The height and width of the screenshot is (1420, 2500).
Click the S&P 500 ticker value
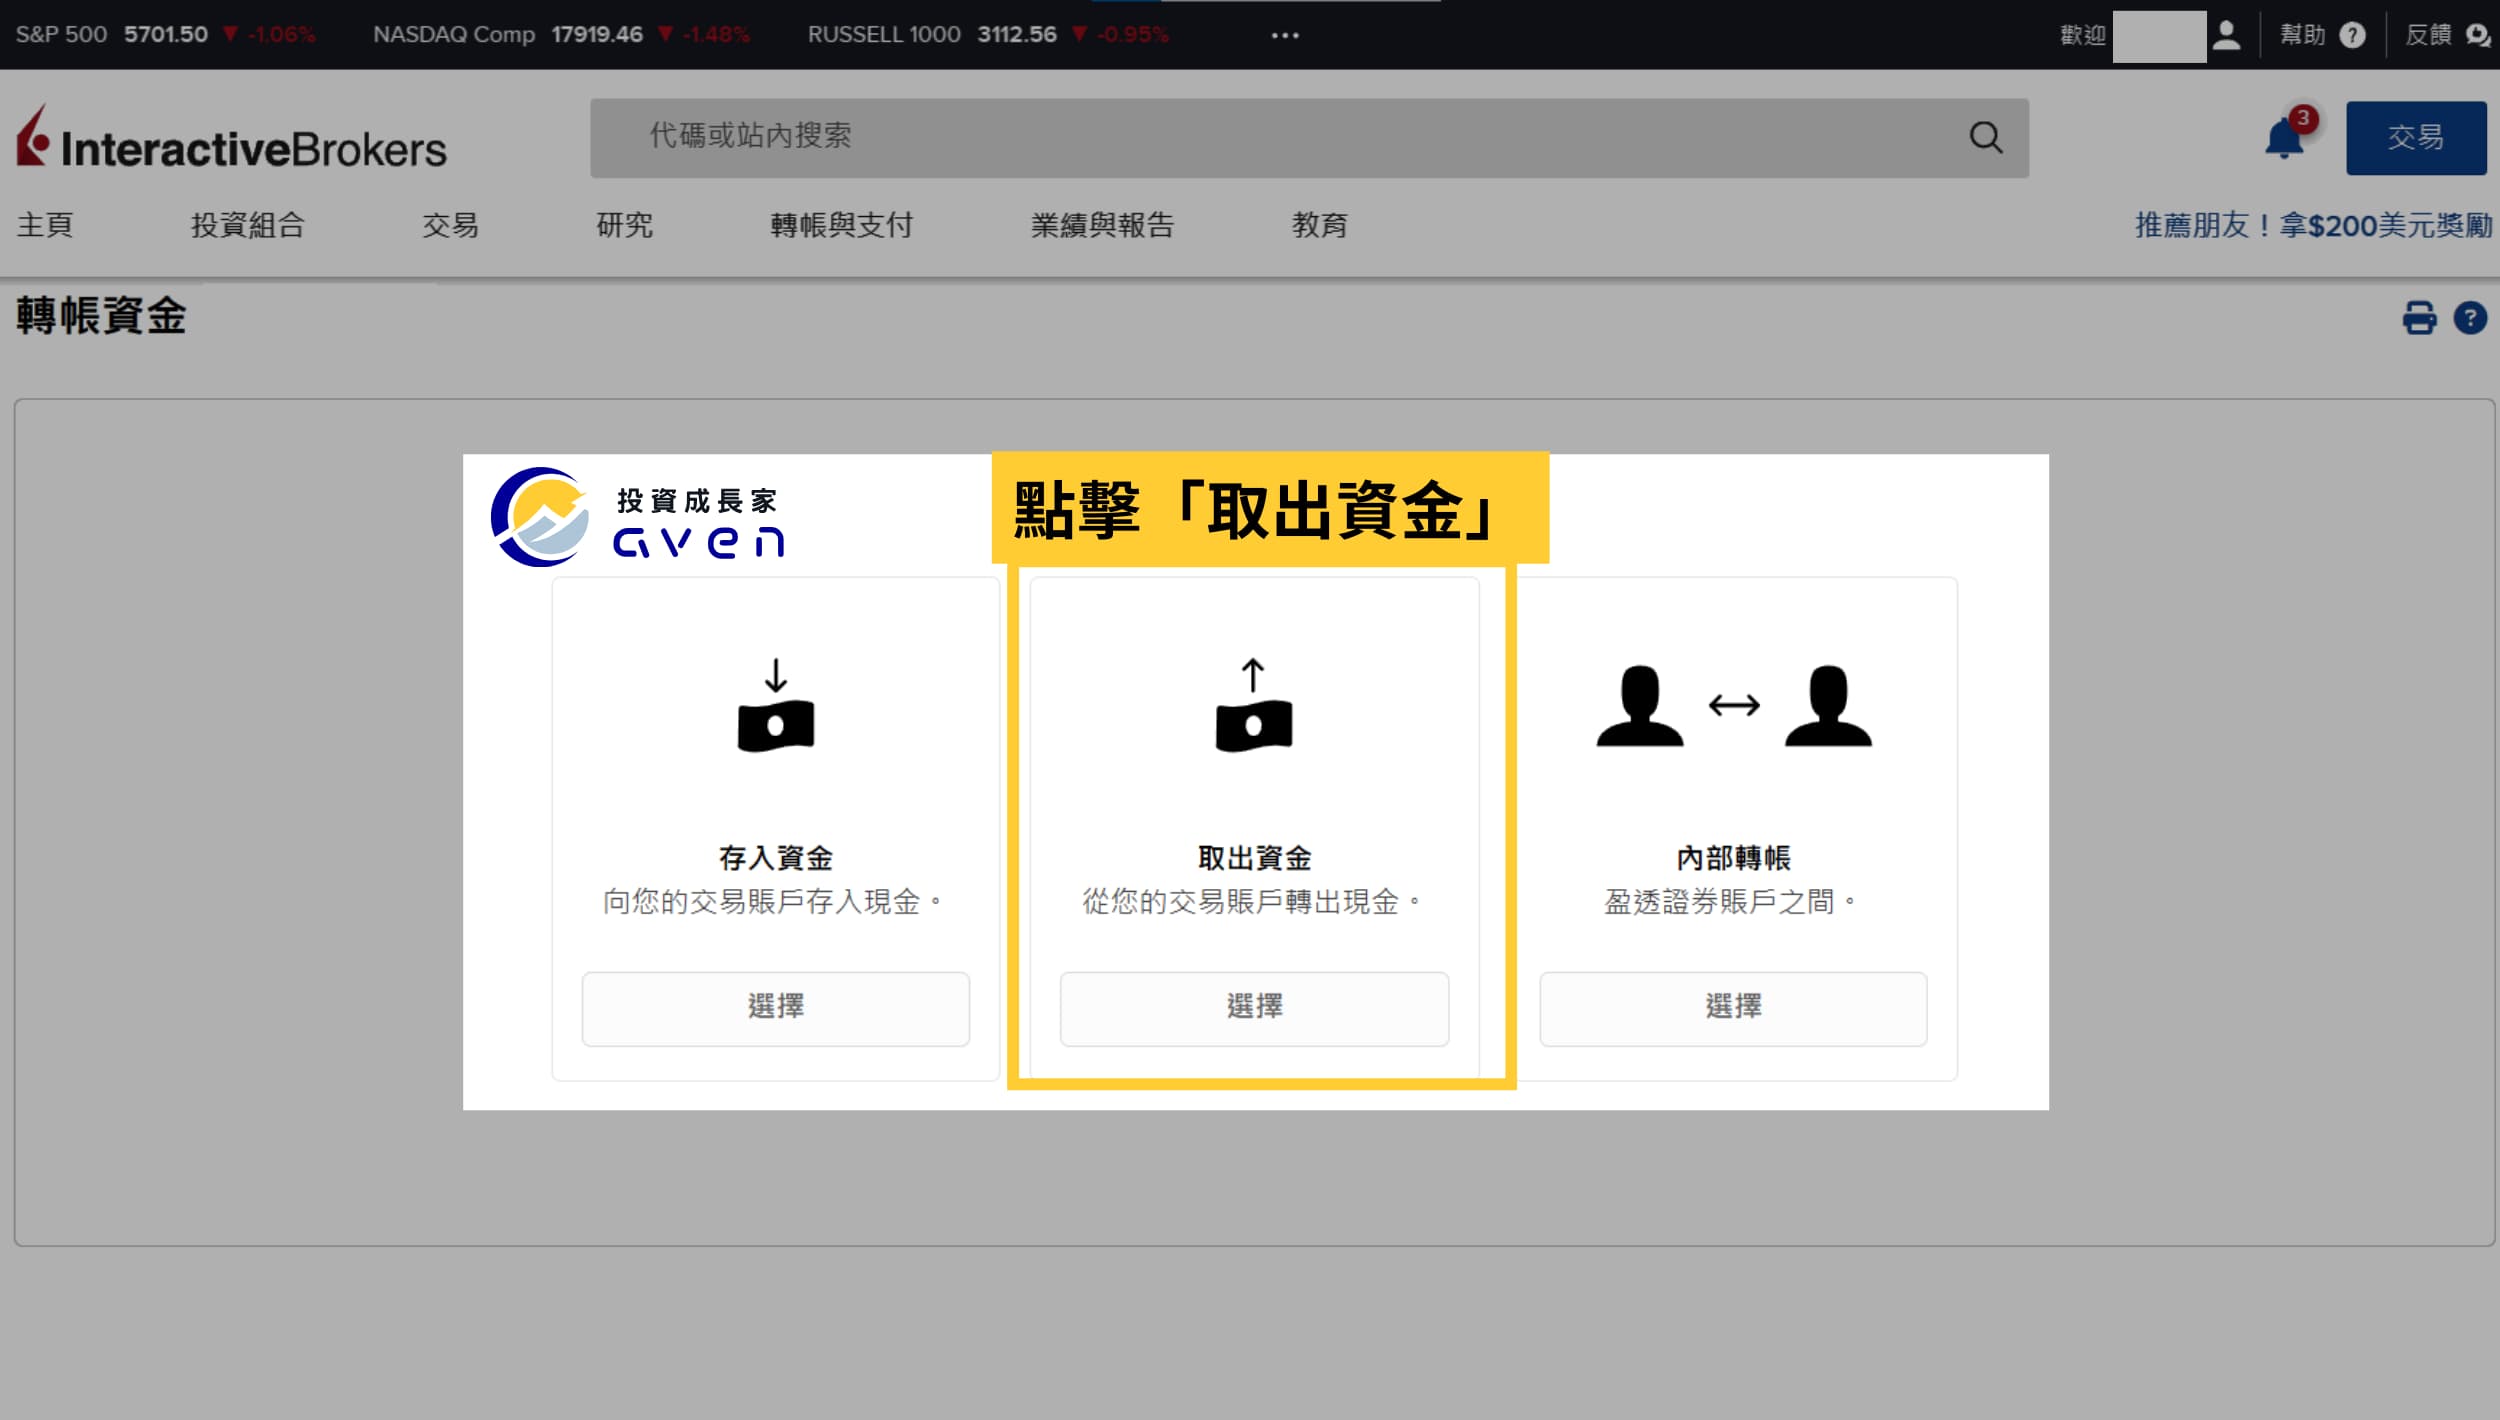166,35
